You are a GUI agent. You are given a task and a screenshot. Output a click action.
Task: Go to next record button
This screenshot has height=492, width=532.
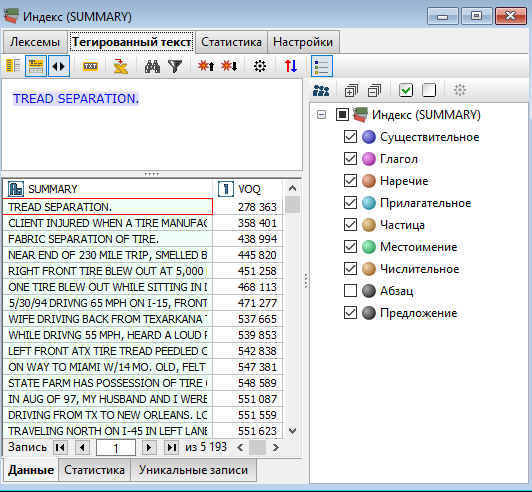point(149,448)
